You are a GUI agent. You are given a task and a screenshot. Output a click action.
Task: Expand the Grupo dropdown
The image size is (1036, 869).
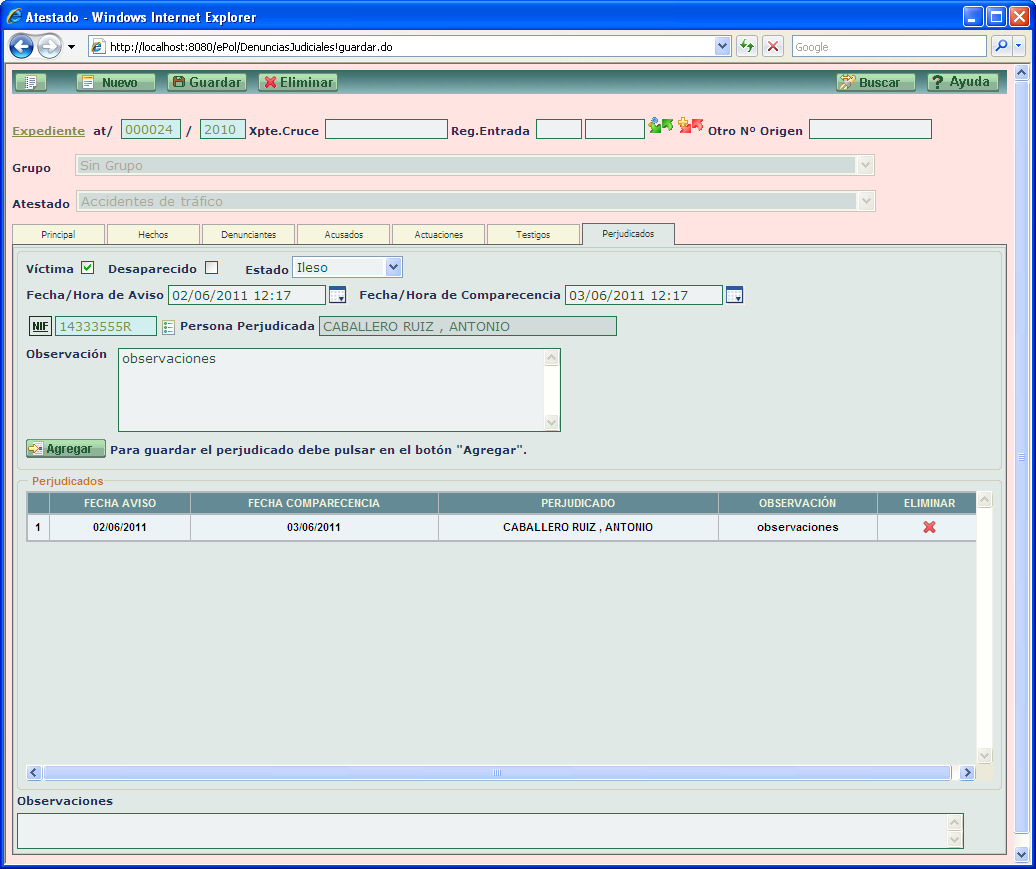pos(866,166)
